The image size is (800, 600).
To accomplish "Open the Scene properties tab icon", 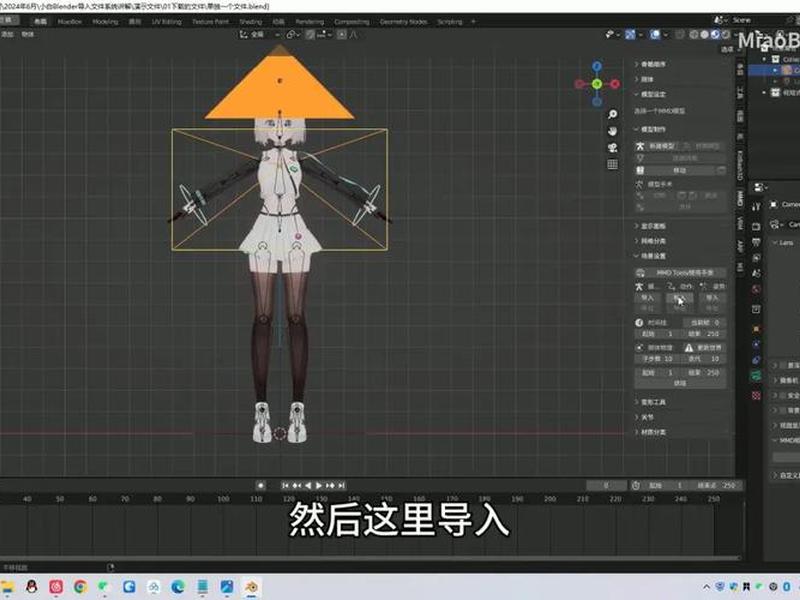I will (756, 273).
